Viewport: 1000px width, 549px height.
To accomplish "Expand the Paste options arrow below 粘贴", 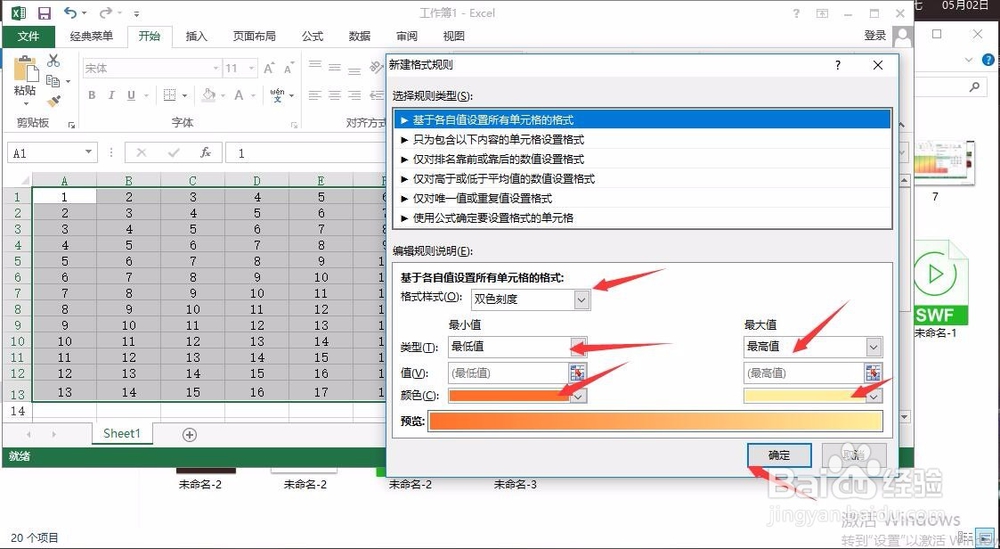I will (26, 104).
